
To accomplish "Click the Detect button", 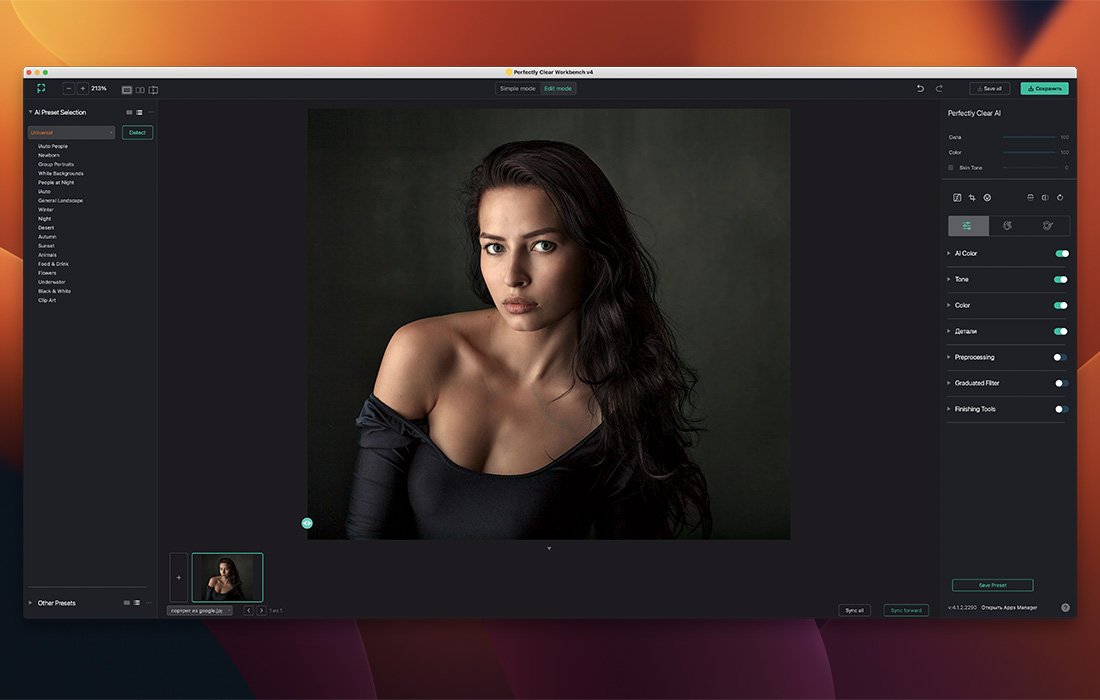I will (x=137, y=132).
